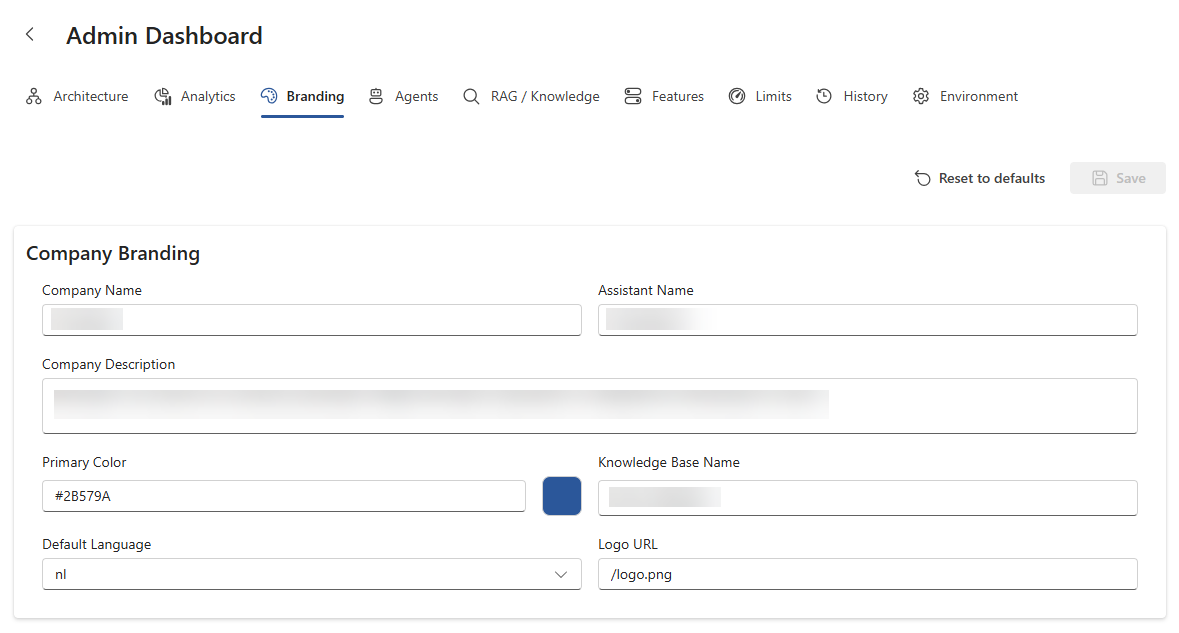Click the Agents icon

(375, 95)
